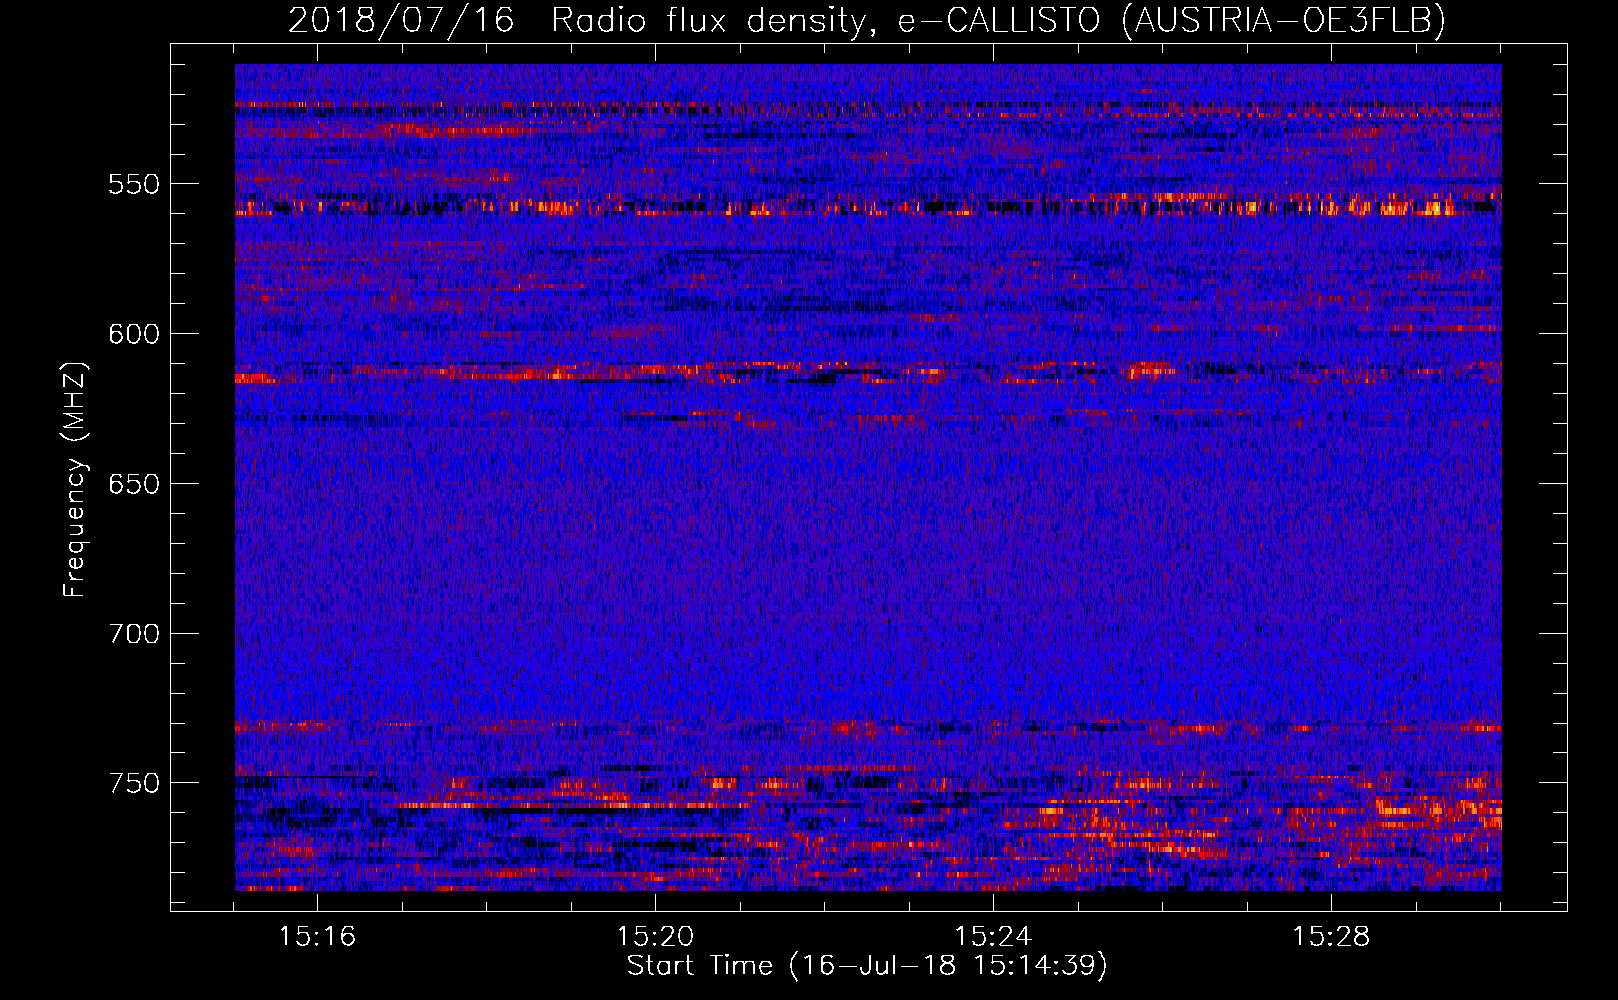Click the 650 frequency axis label
The image size is (1618, 1000).
coord(134,484)
